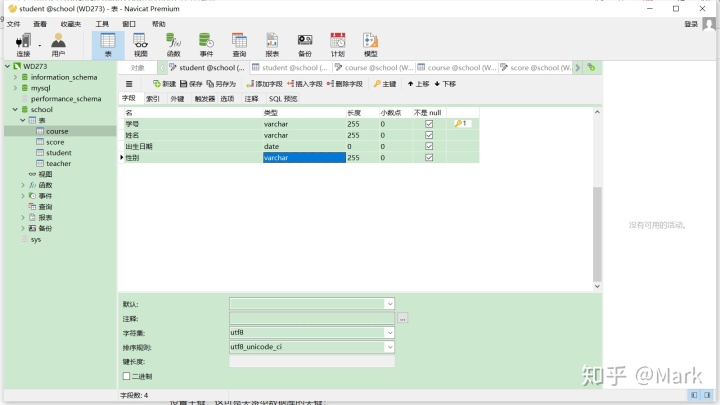
Task: Switch to SQL Preview (SQL 预览) tab
Action: click(x=283, y=99)
